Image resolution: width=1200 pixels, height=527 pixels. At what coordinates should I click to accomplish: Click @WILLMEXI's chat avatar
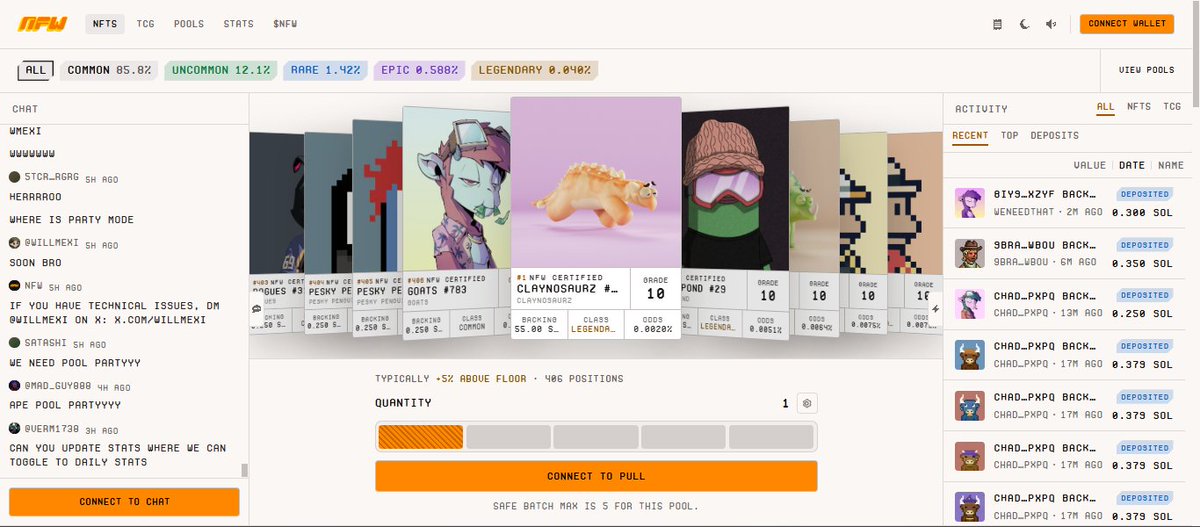point(15,243)
